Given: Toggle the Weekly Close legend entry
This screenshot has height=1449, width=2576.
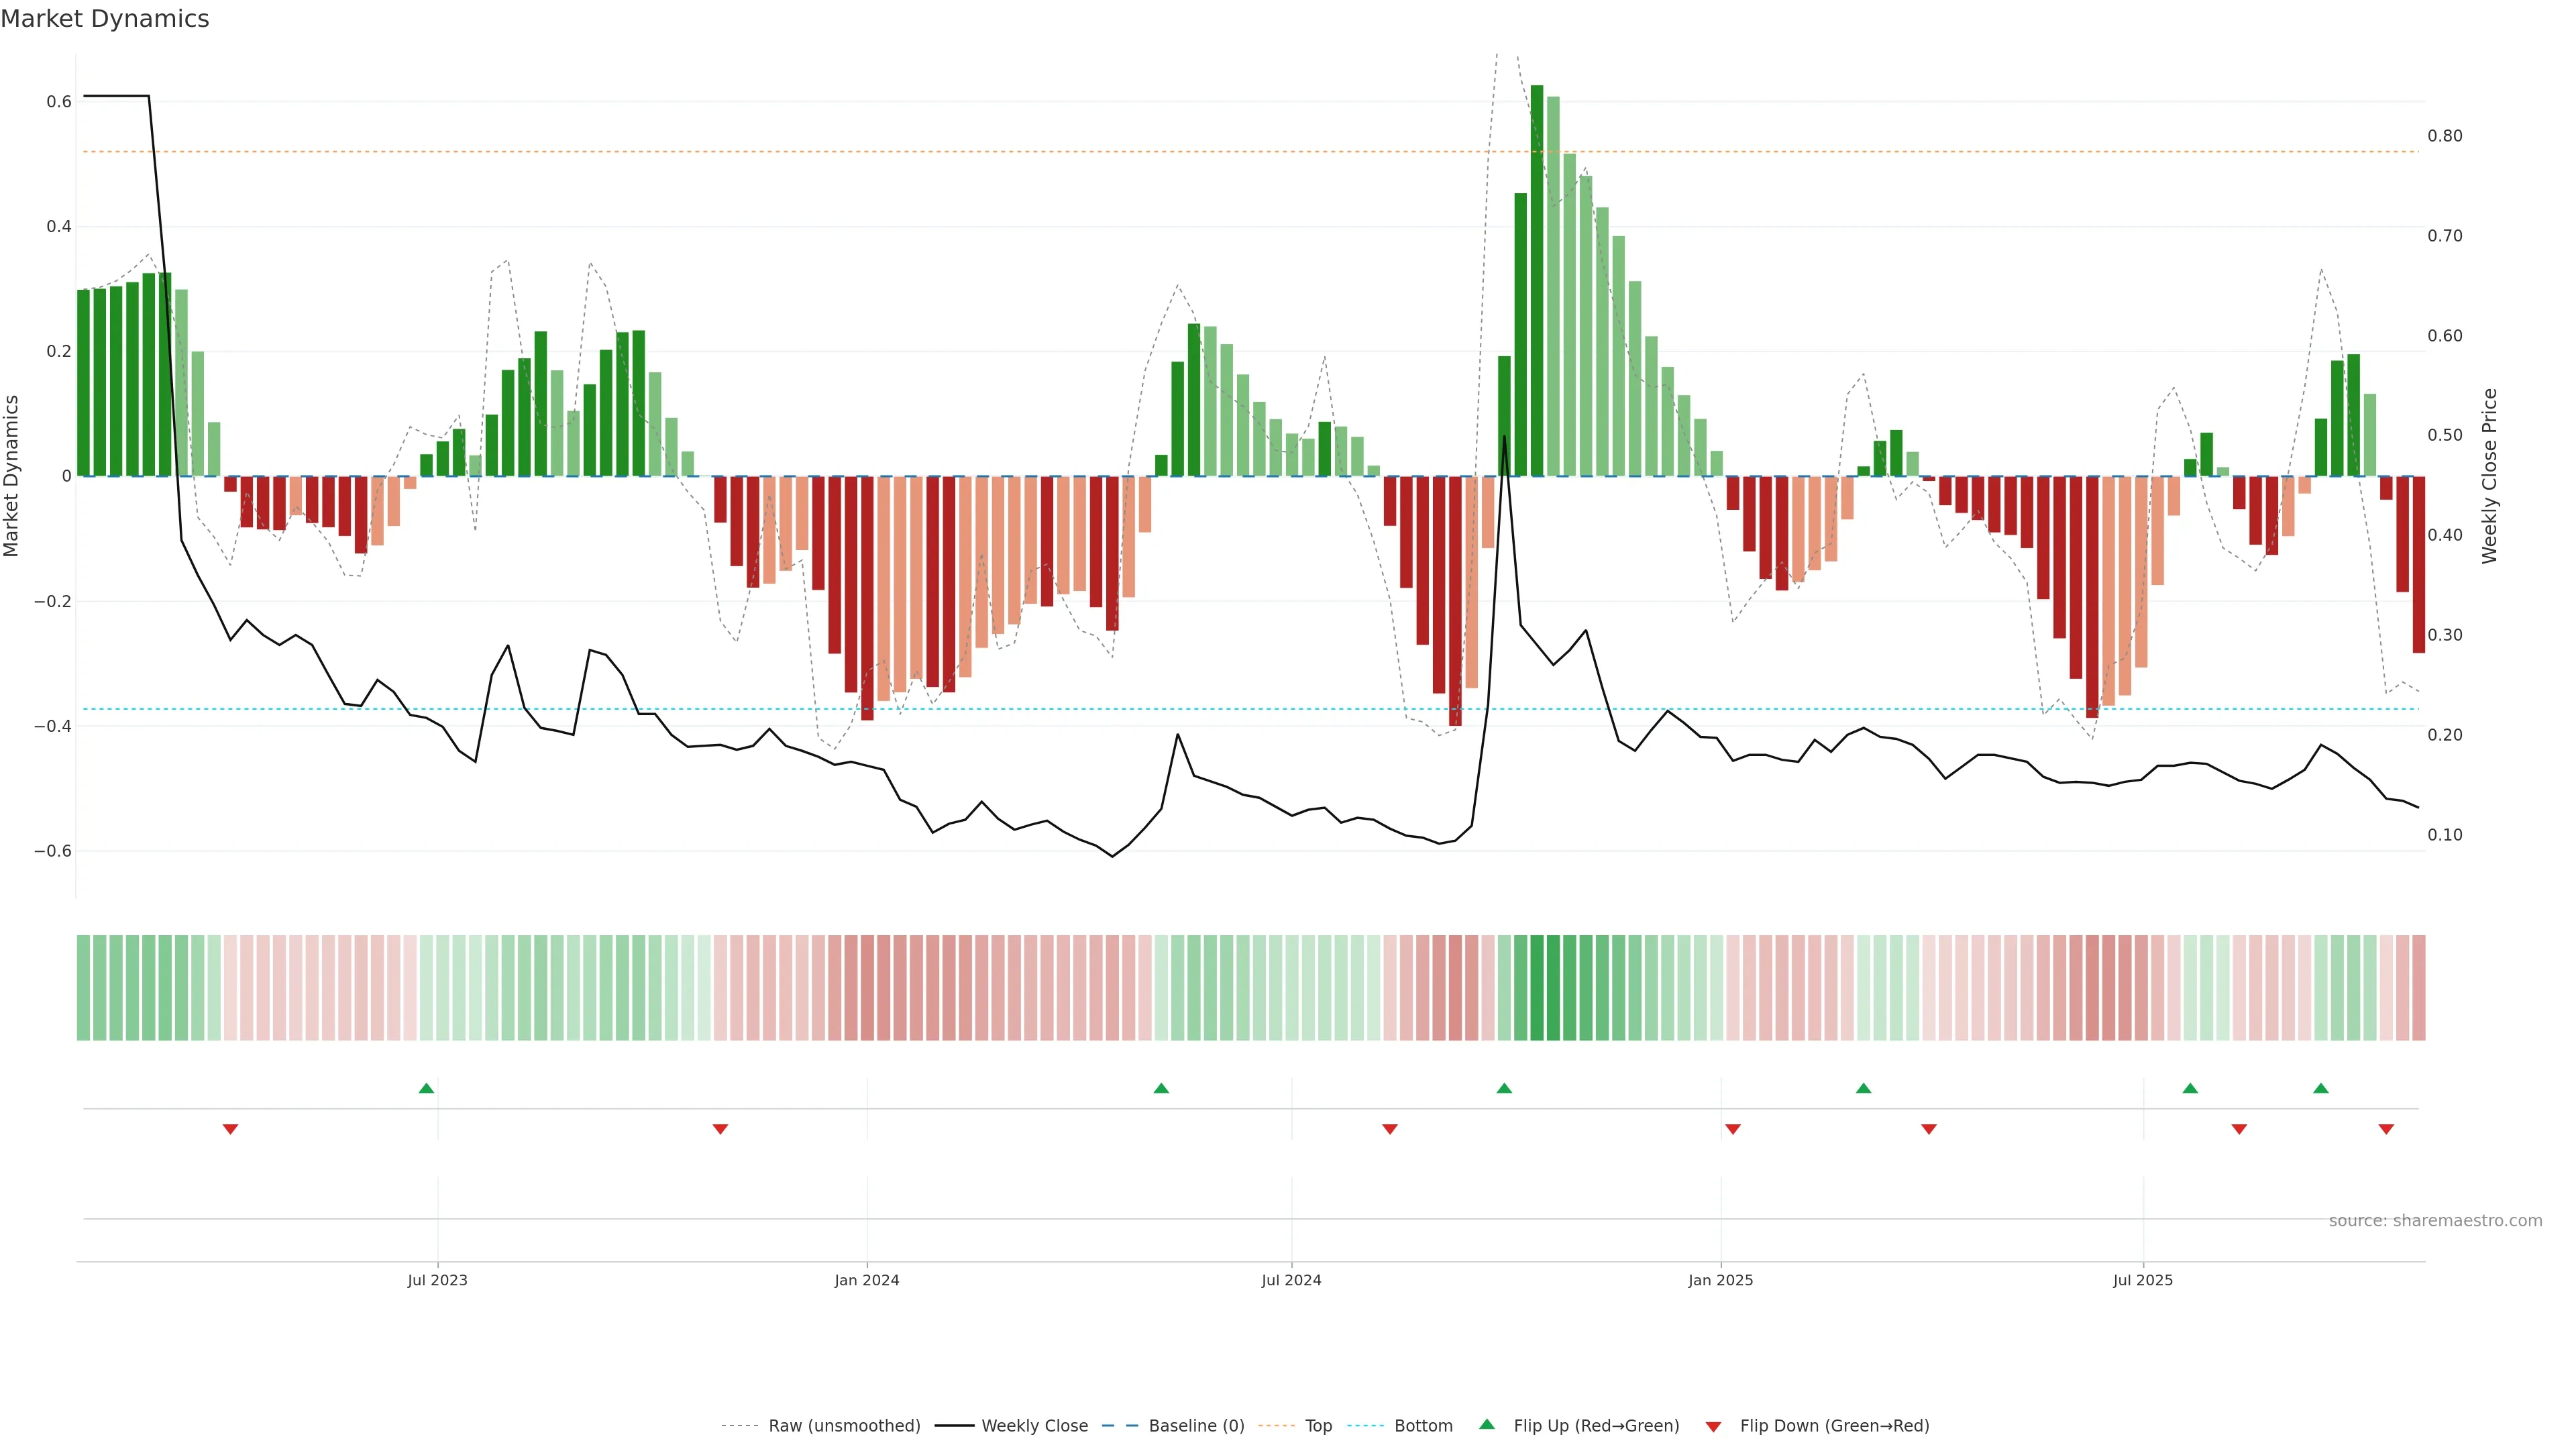Looking at the screenshot, I should point(1034,1425).
